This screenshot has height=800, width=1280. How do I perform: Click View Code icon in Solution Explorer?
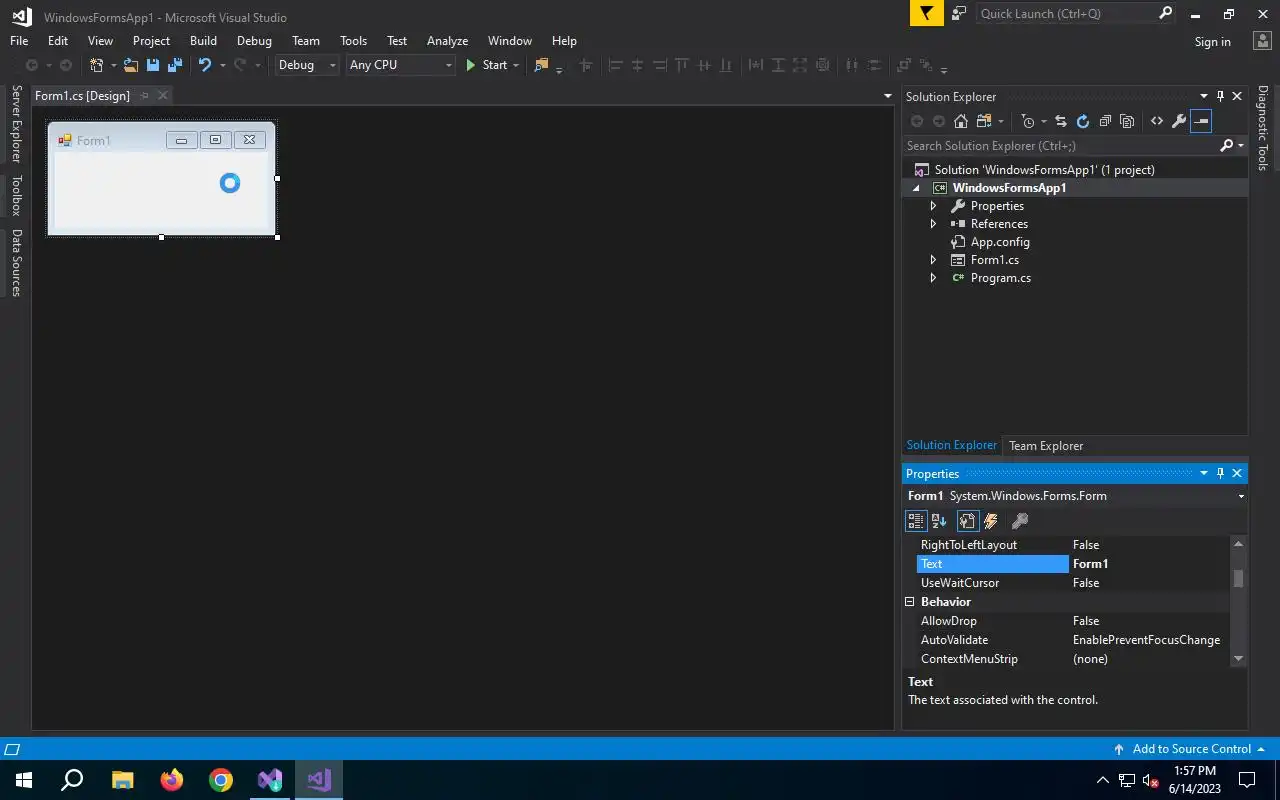(1157, 121)
